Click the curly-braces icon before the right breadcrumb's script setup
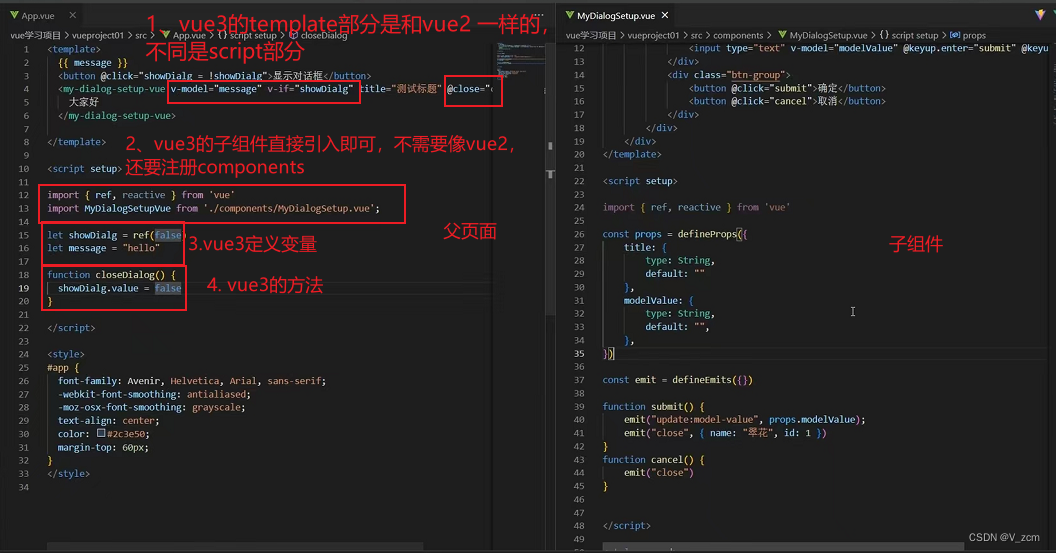1056x553 pixels. [x=884, y=35]
